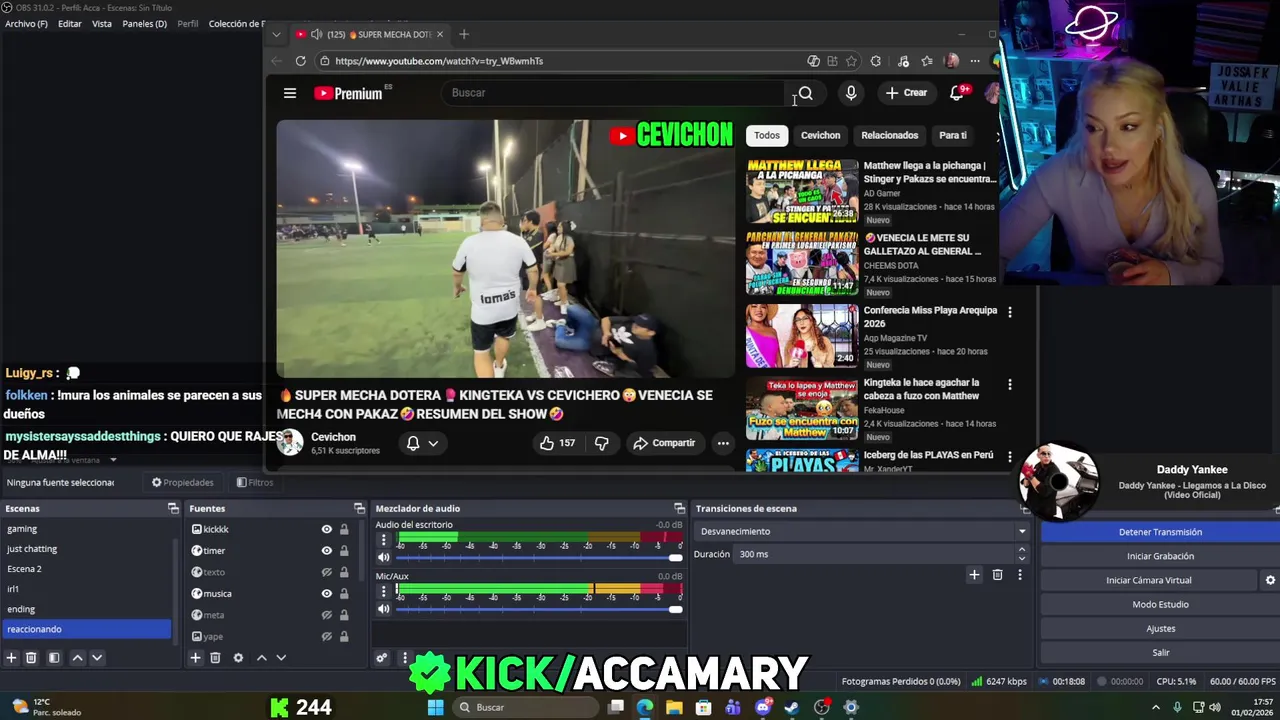Remove source with trash icon in Fuentes
1280x720 pixels.
[x=215, y=658]
